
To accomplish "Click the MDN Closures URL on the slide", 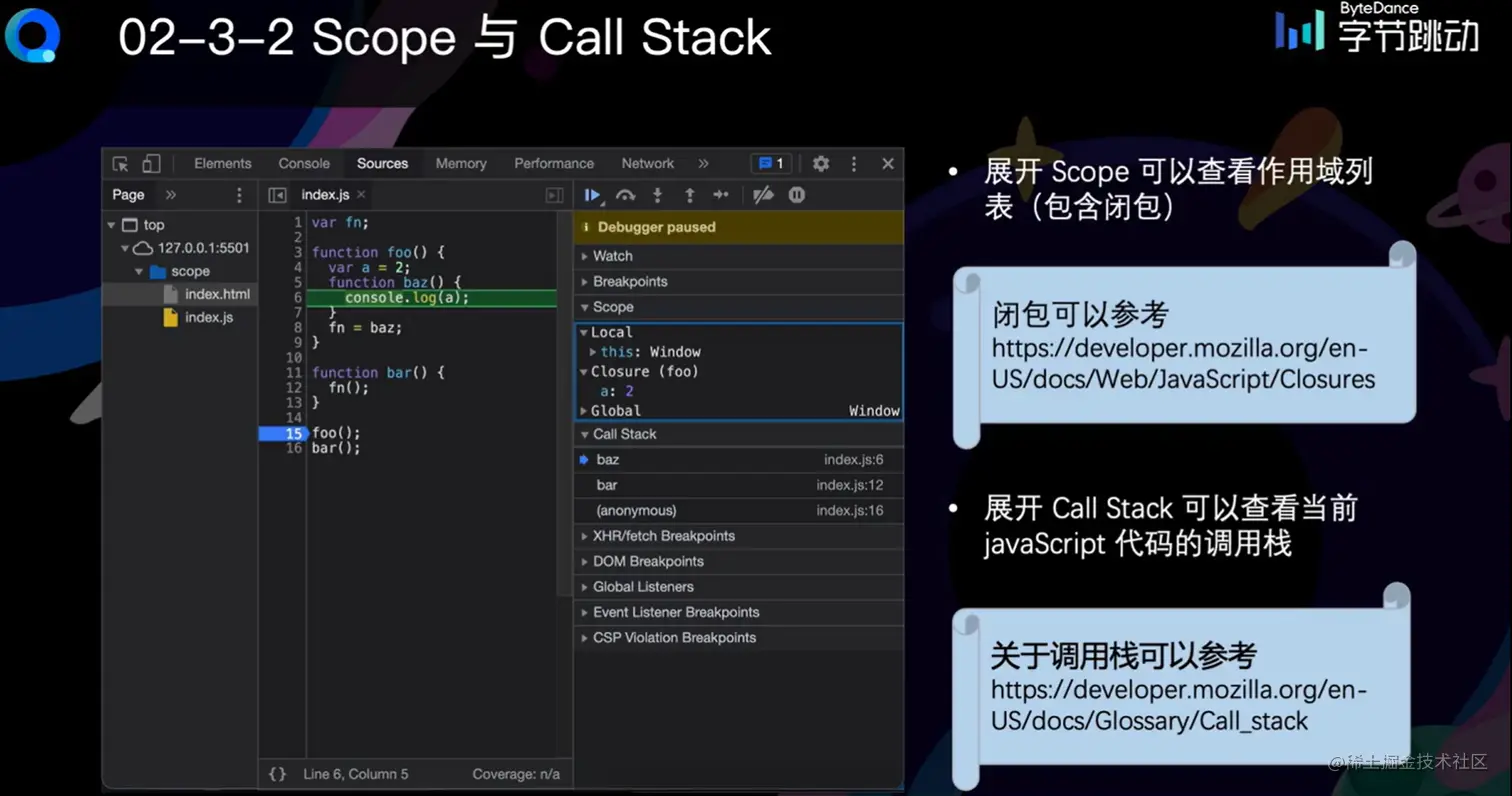I will (x=1183, y=364).
